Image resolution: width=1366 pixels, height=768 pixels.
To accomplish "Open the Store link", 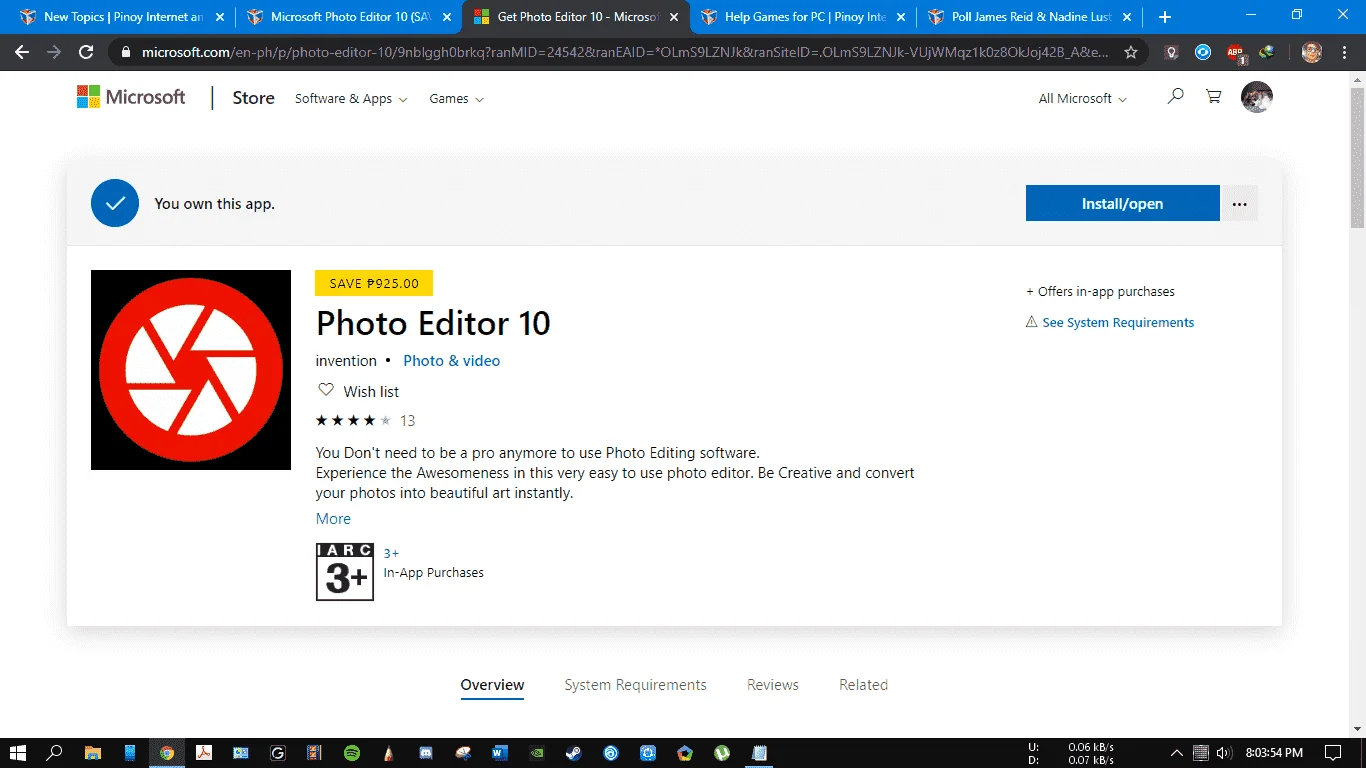I will click(x=253, y=97).
